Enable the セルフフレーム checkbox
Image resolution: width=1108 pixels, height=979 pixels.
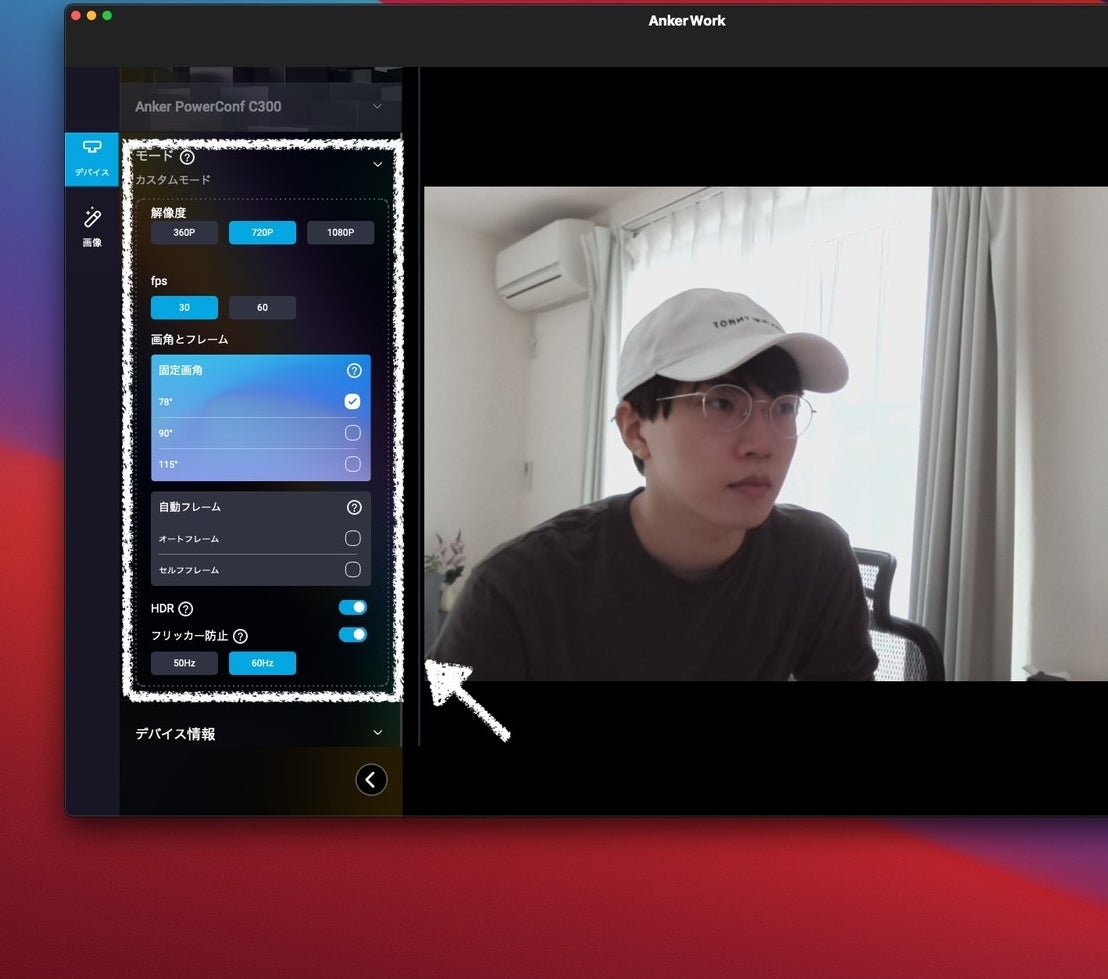click(x=352, y=569)
